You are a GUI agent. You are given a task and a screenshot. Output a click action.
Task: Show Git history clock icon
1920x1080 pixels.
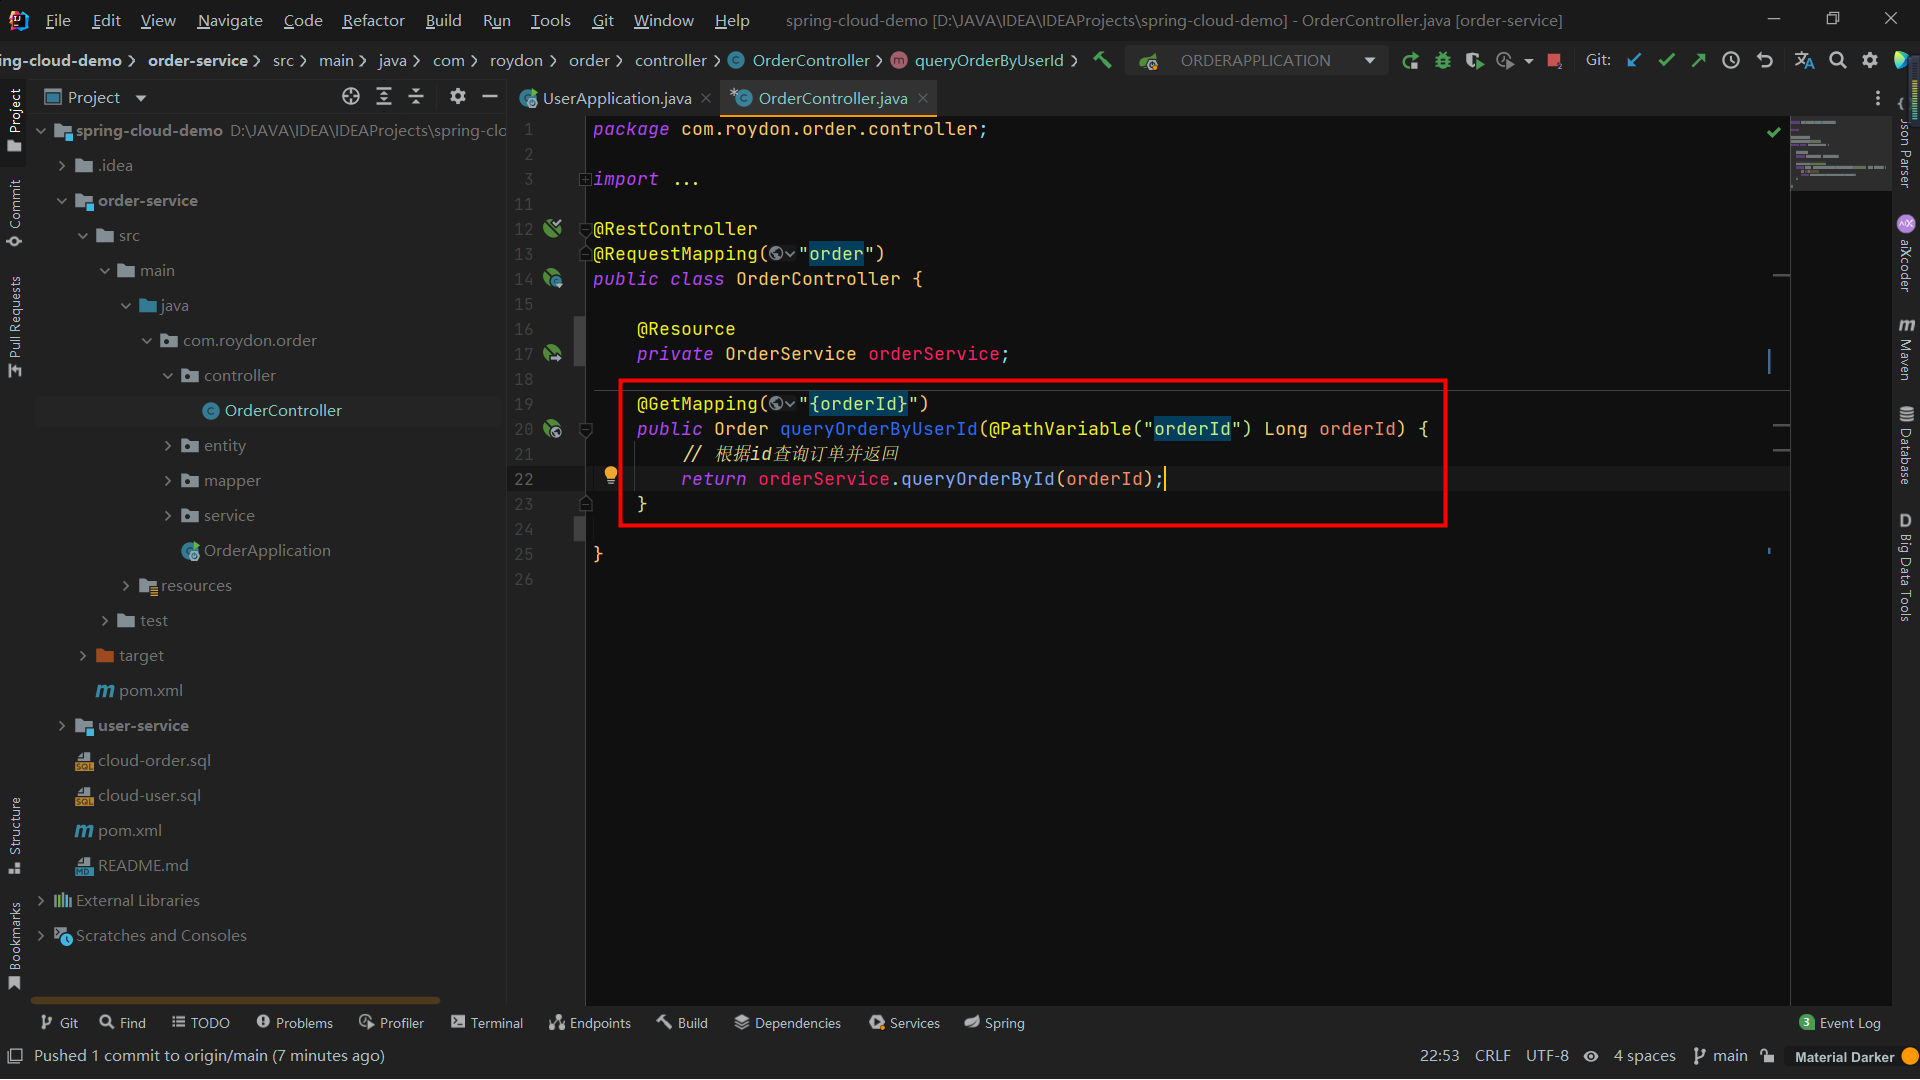click(1731, 60)
